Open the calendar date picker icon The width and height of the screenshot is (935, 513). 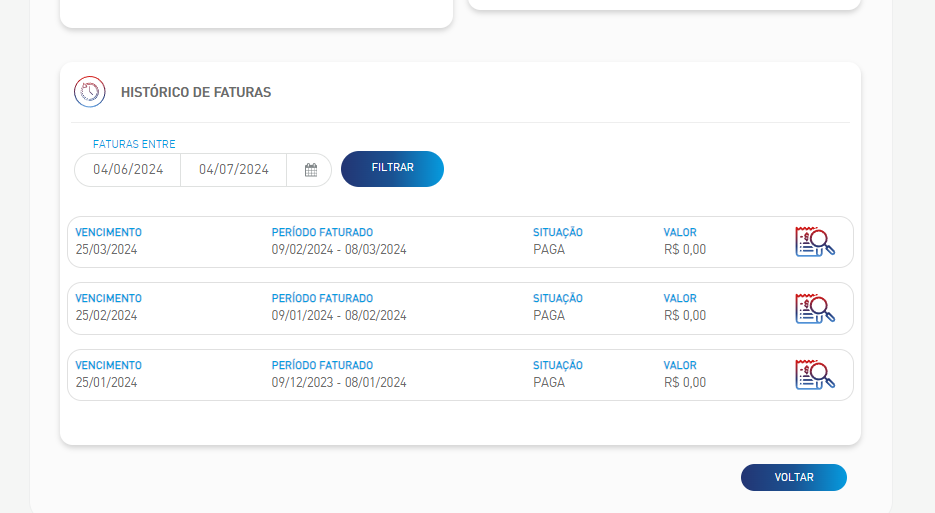coord(311,170)
